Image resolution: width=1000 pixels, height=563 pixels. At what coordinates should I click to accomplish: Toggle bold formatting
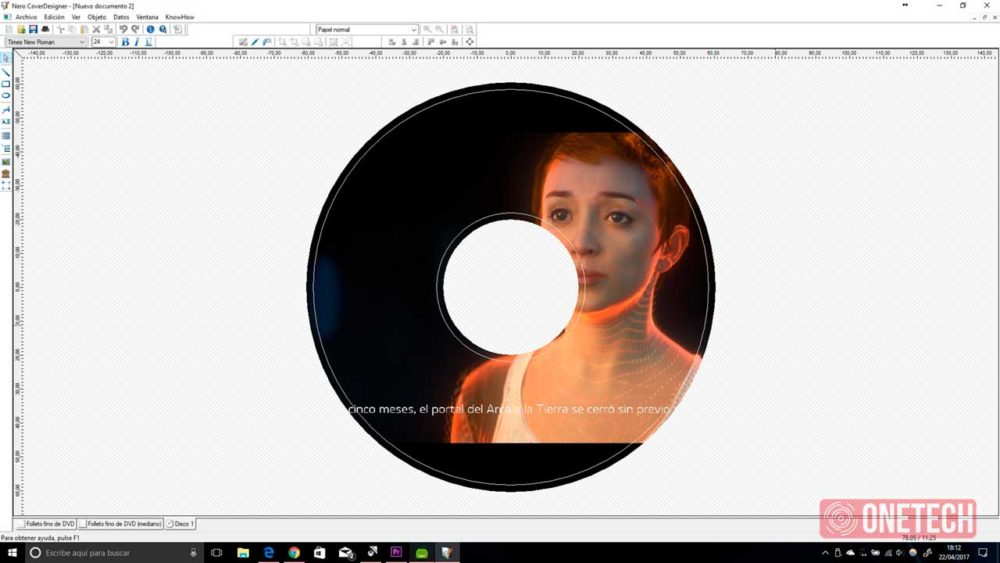pyautogui.click(x=125, y=42)
